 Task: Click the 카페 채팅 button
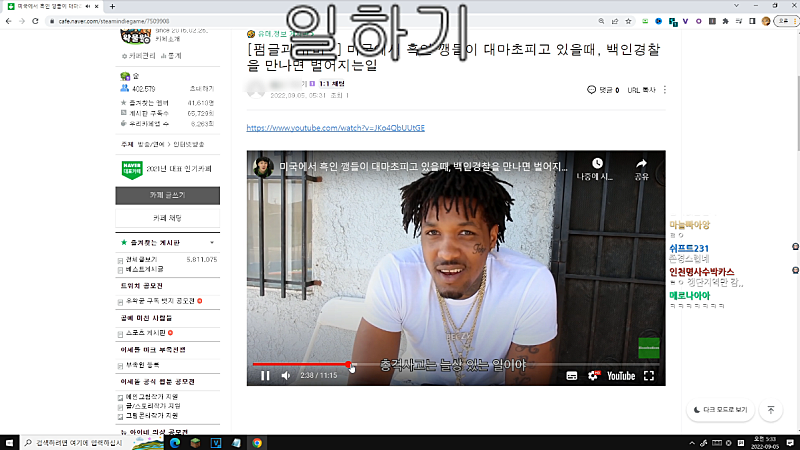[x=167, y=217]
